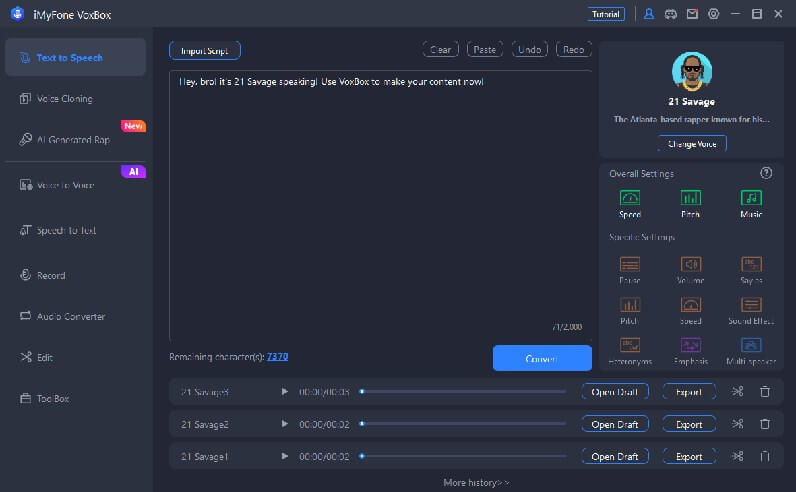Open the specific Volume setting
The height and width of the screenshot is (492, 796).
click(x=690, y=270)
